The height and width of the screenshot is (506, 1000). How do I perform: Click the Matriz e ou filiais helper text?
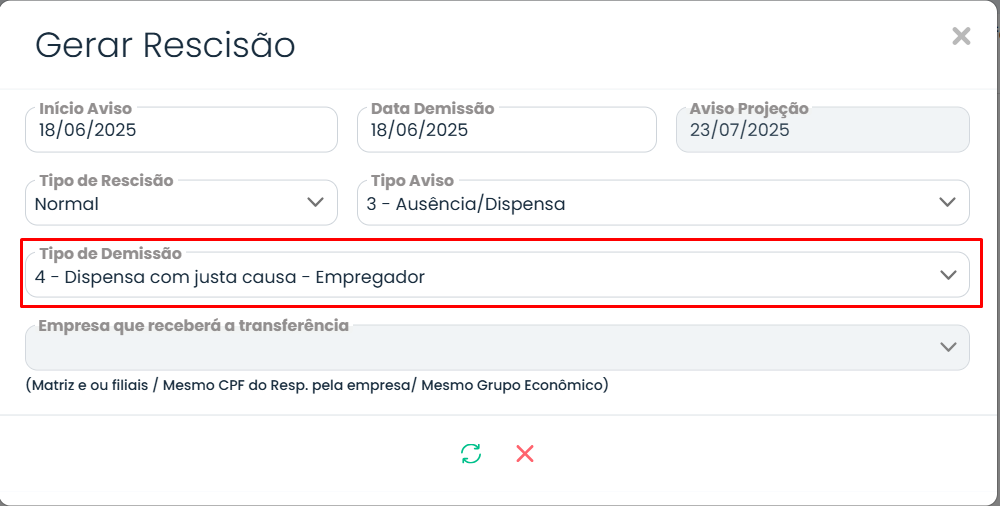316,385
